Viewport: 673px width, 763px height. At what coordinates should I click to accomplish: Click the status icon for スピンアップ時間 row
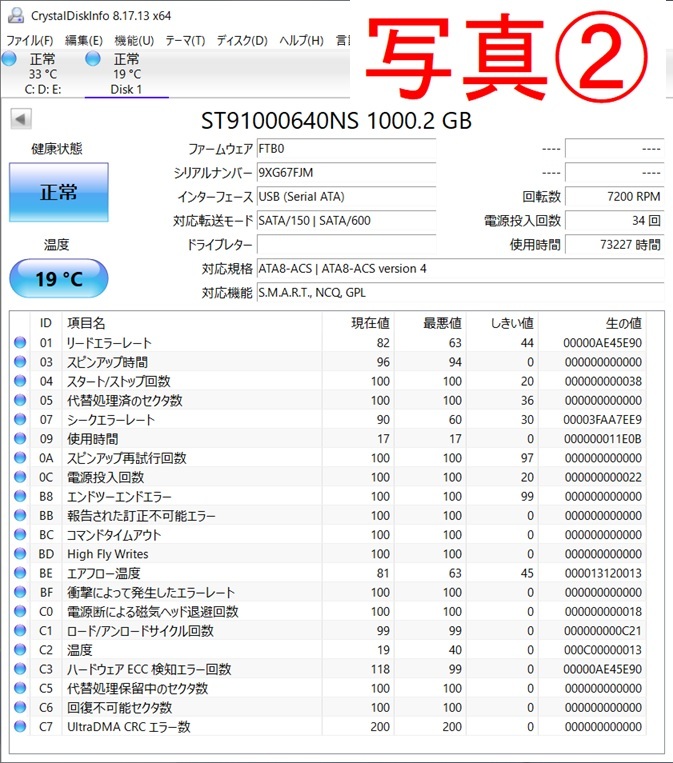20,362
